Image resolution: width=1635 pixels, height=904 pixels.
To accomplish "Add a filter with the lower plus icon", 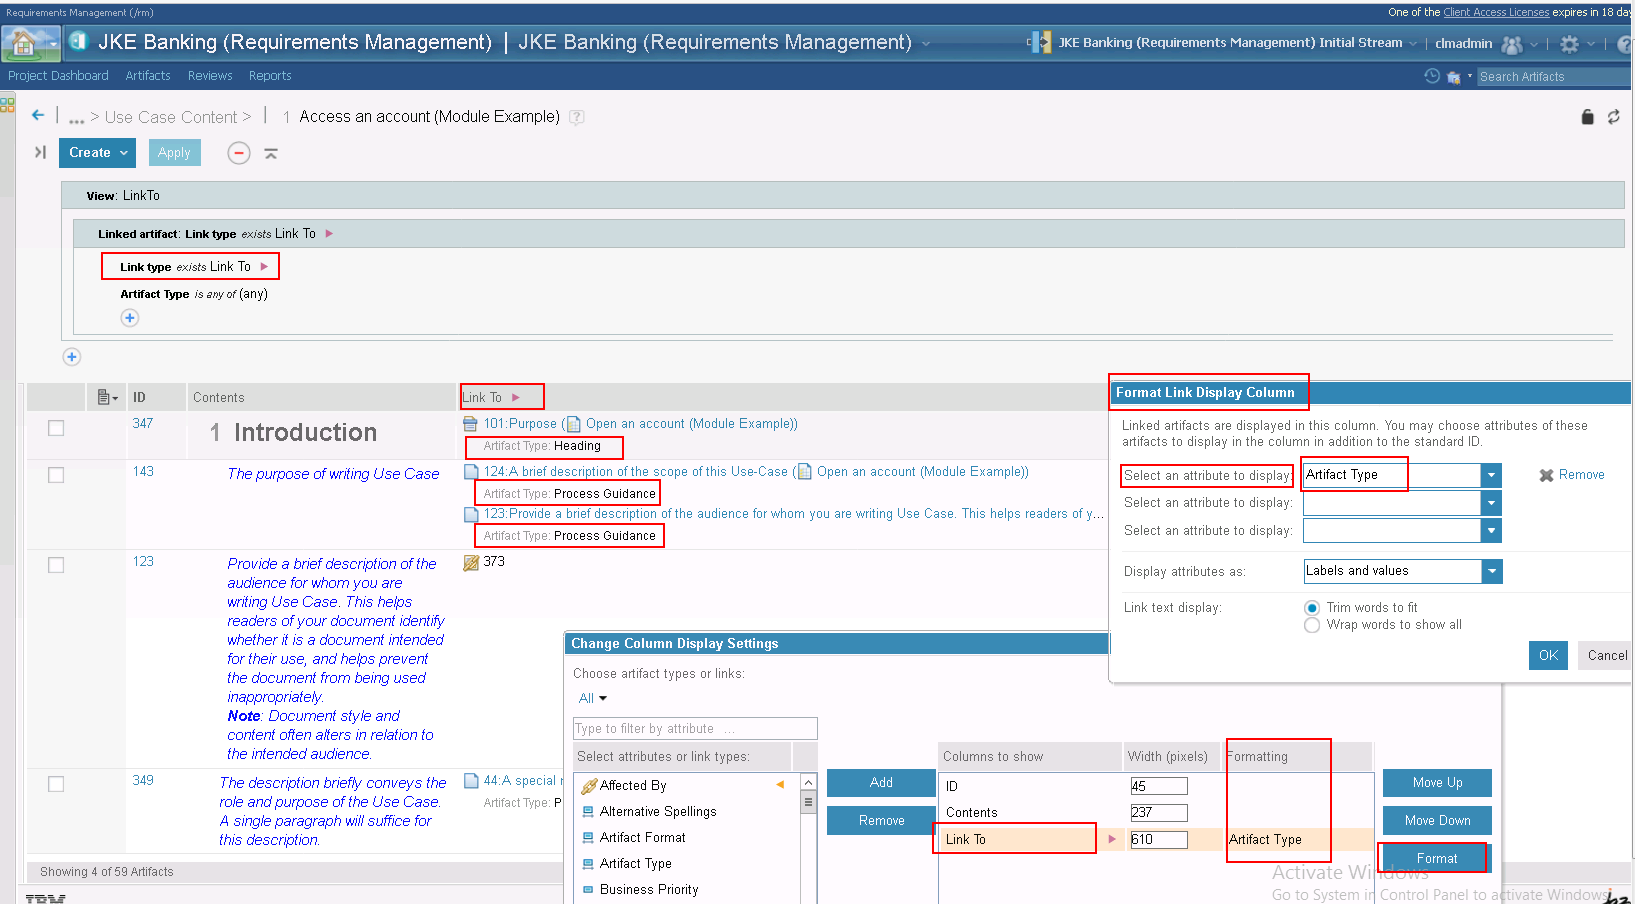I will (71, 357).
